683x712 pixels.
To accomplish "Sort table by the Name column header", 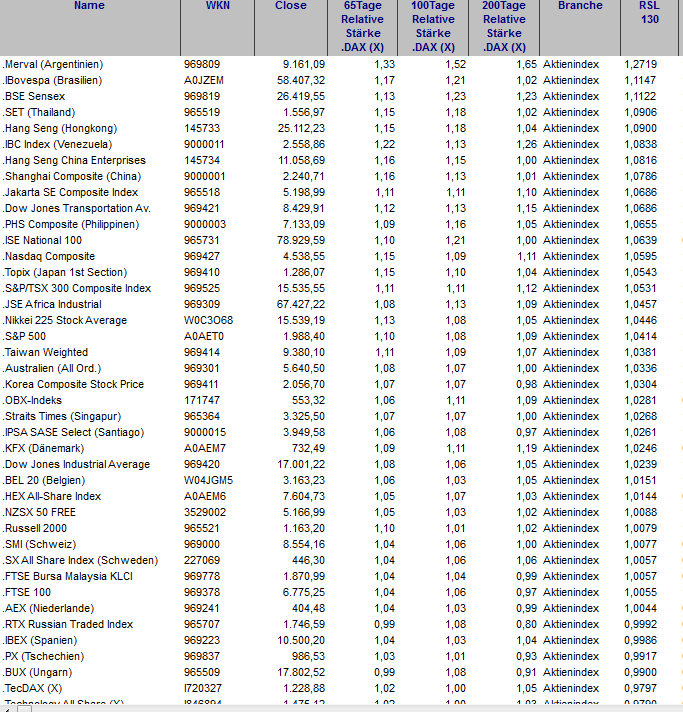I will [89, 6].
